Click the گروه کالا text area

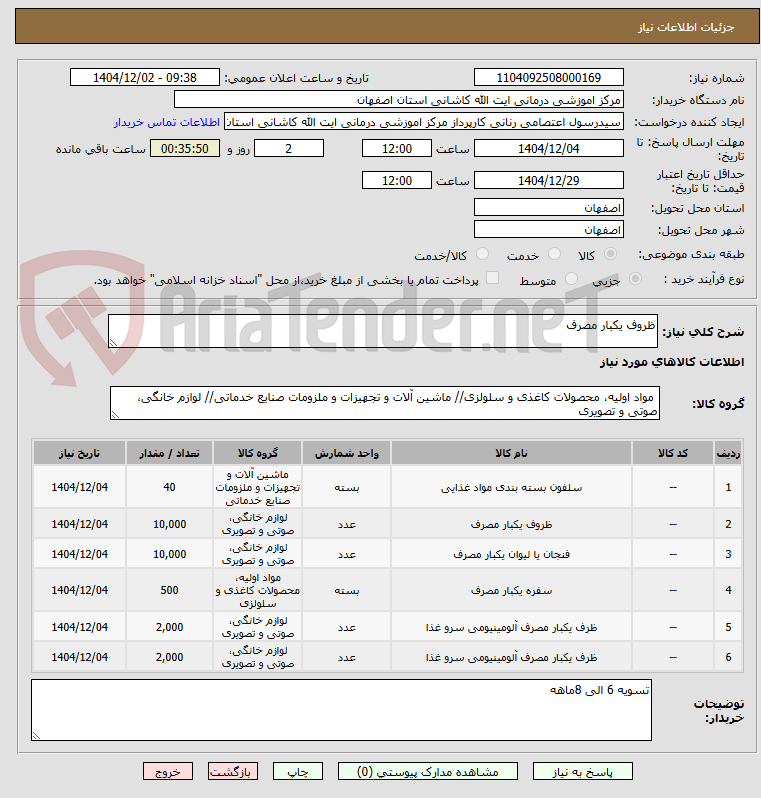pyautogui.click(x=385, y=403)
